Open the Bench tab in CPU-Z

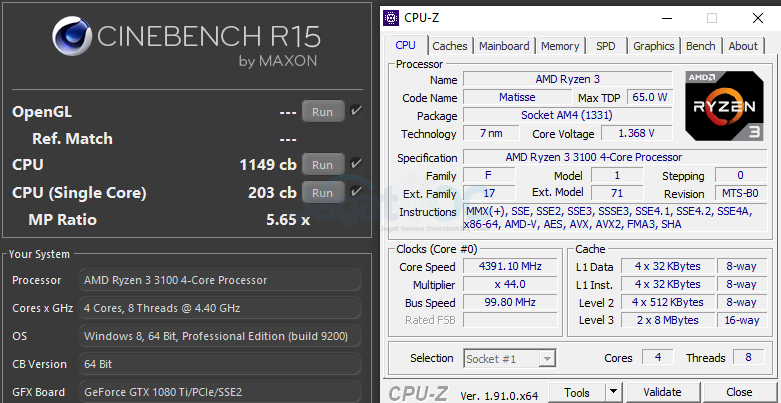pos(700,46)
